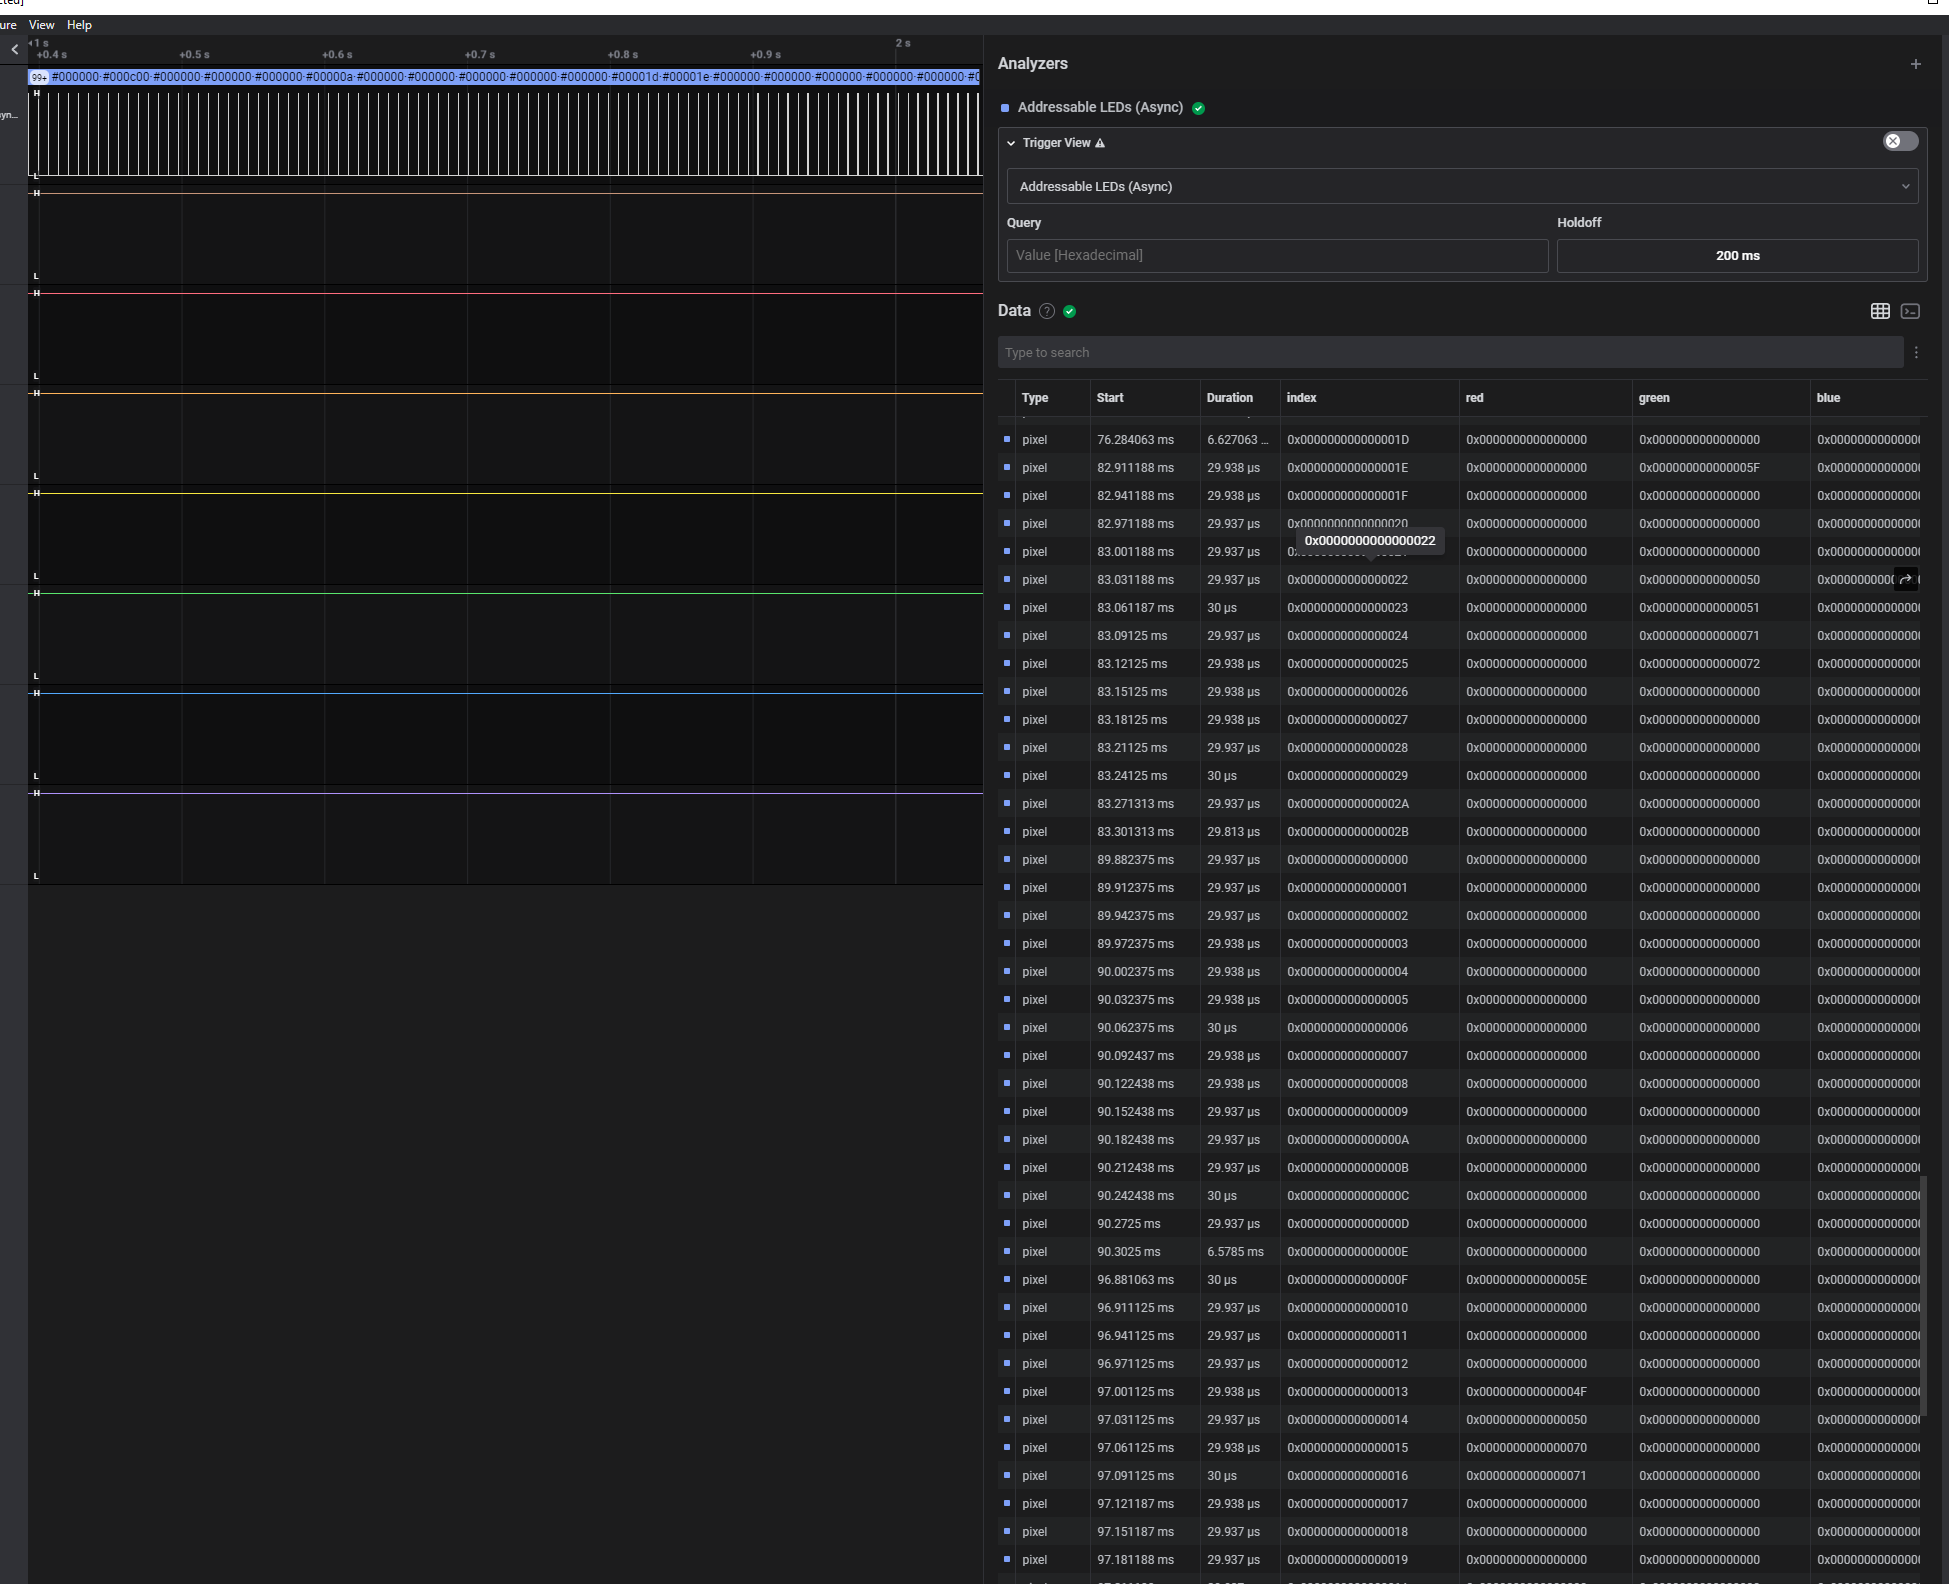
Task: Collapse the sidebar with left arrow
Action: [14, 49]
